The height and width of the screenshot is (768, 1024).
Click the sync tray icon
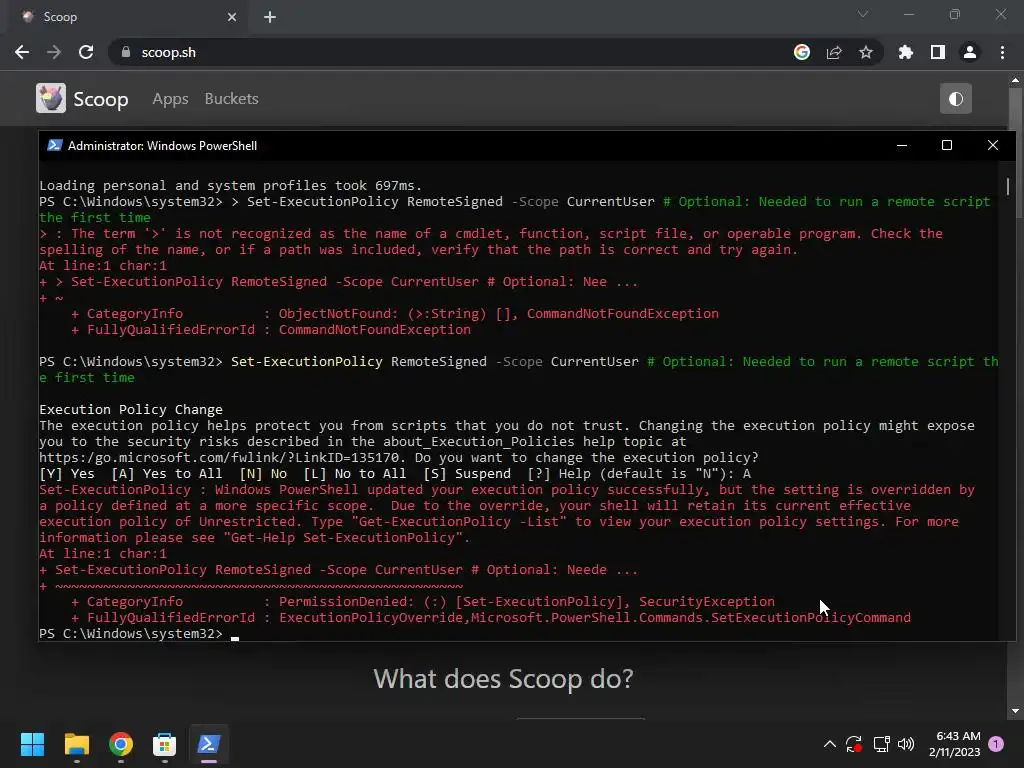coord(854,744)
